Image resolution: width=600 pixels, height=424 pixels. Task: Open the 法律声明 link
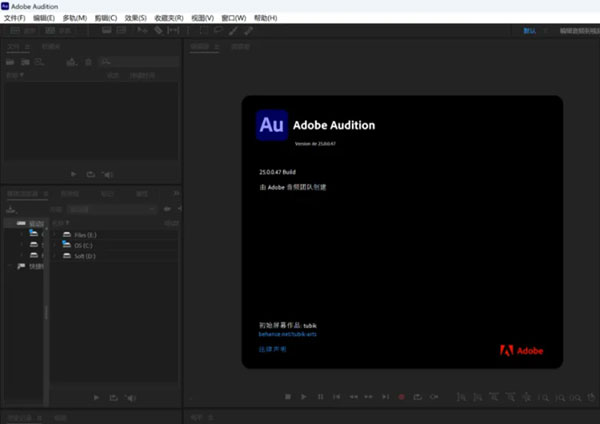272,349
